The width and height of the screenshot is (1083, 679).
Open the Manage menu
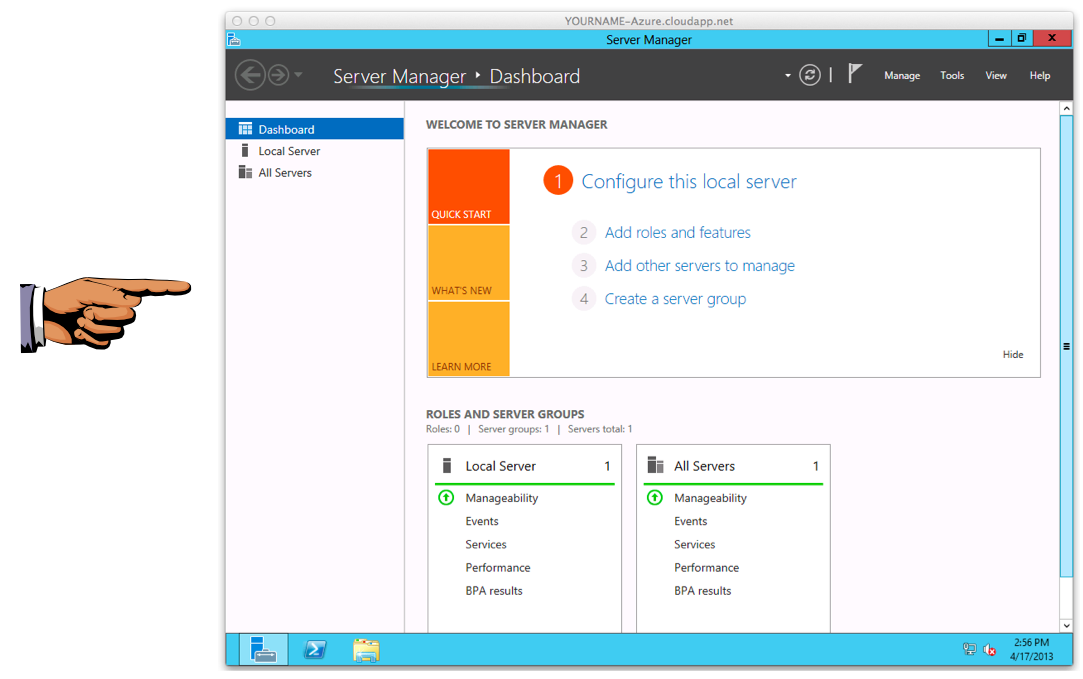(902, 75)
